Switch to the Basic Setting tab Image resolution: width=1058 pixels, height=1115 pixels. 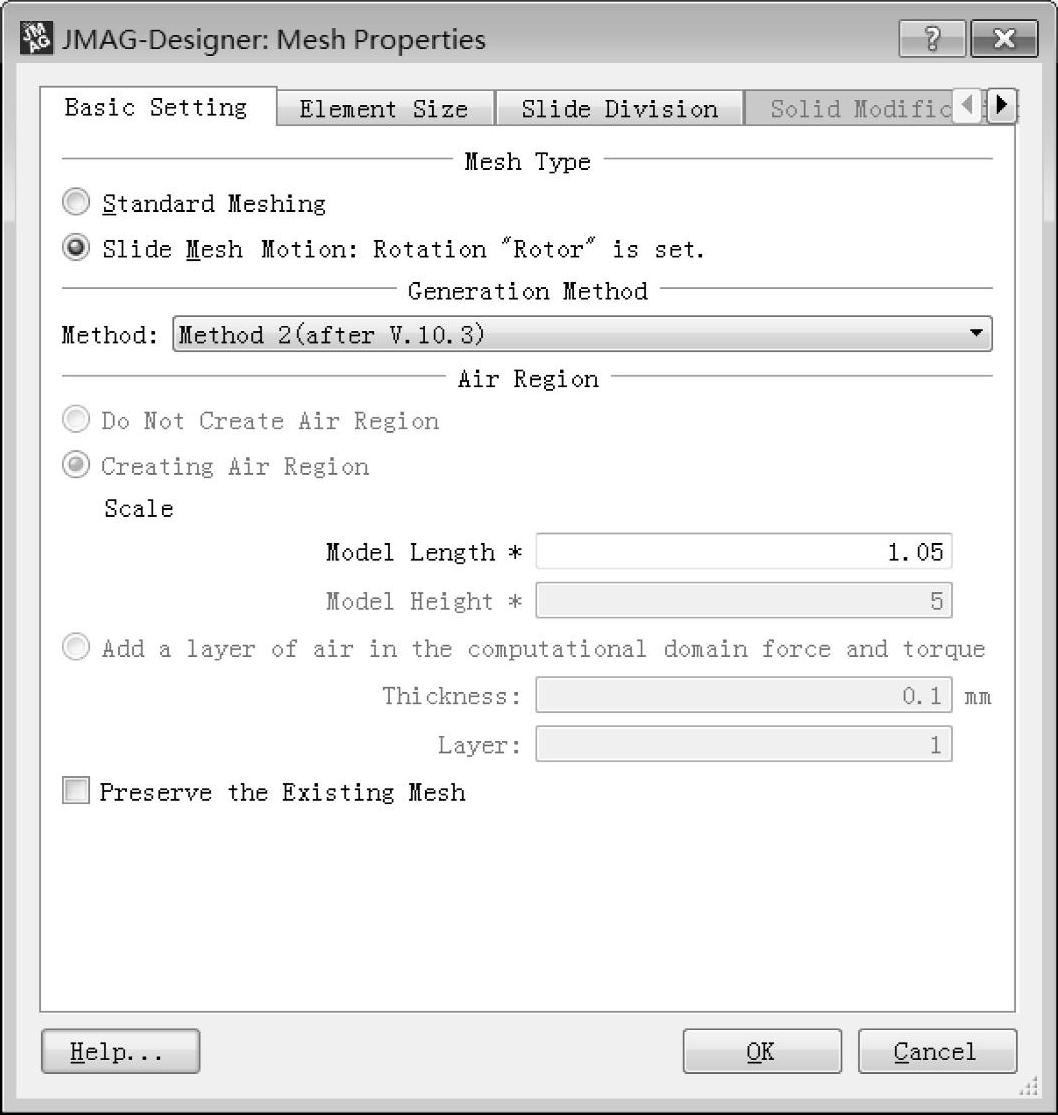[157, 107]
